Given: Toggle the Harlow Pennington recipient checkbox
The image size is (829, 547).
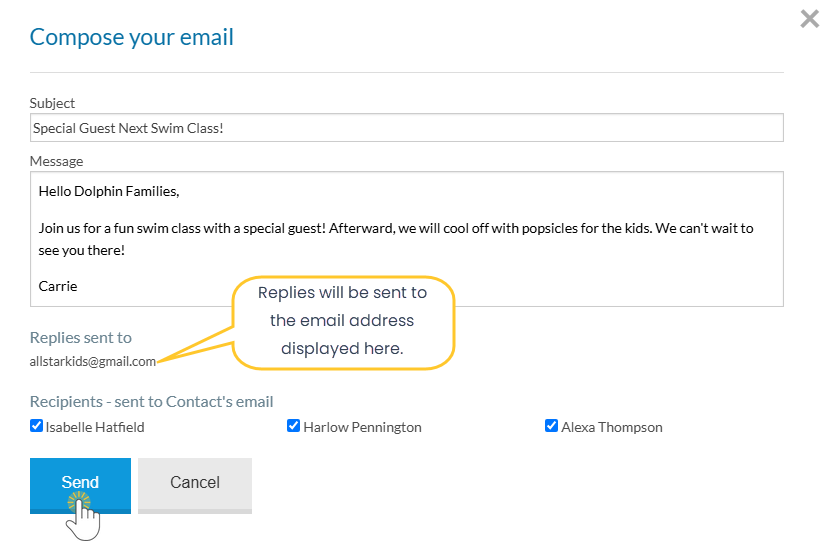Looking at the screenshot, I should point(293,426).
